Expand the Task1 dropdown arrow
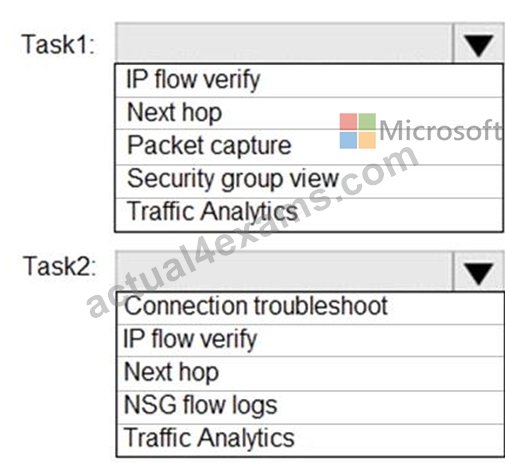The height and width of the screenshot is (463, 505). tap(479, 43)
